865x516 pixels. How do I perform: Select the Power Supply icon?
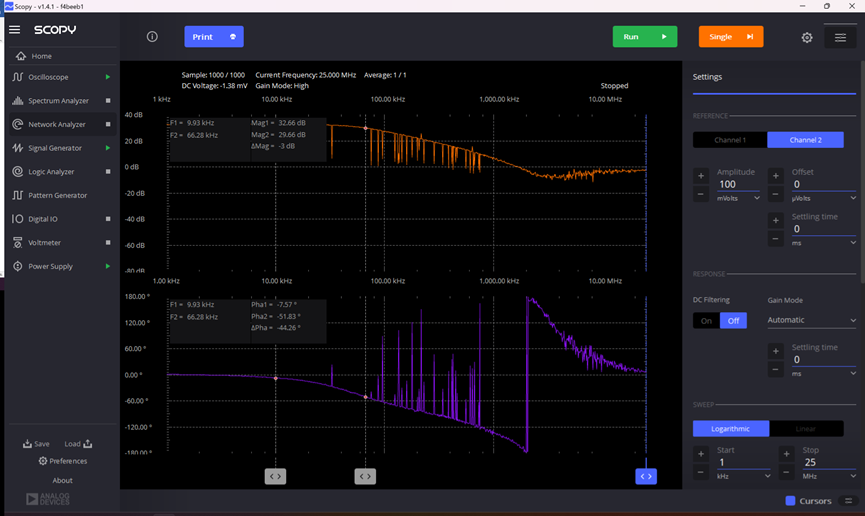tap(18, 267)
